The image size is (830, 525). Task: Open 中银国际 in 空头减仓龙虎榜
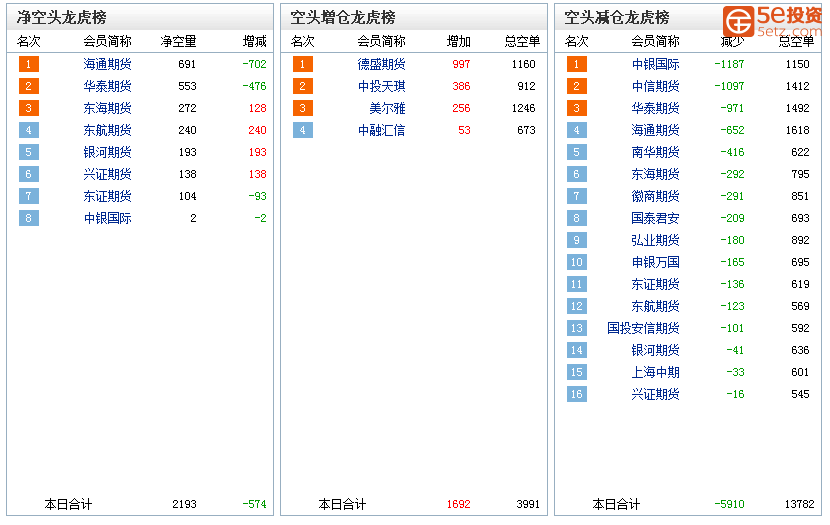[x=655, y=65]
